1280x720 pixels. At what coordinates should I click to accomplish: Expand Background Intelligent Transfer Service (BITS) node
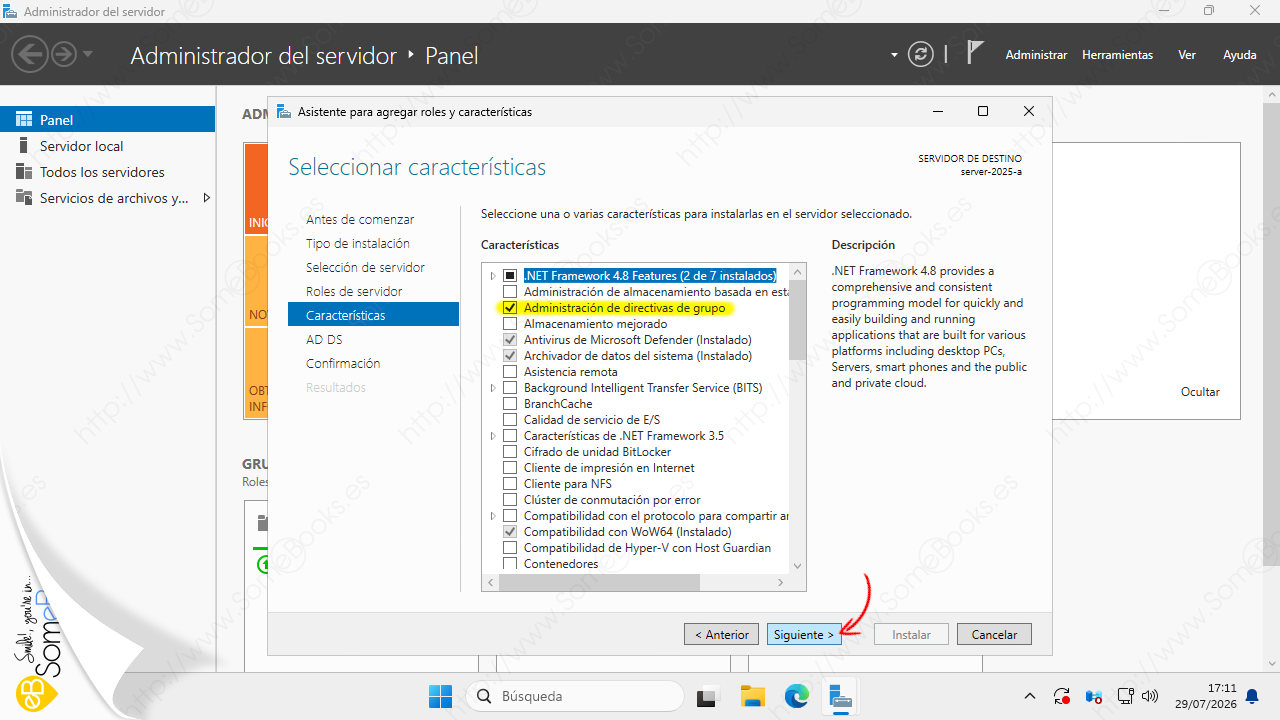493,388
